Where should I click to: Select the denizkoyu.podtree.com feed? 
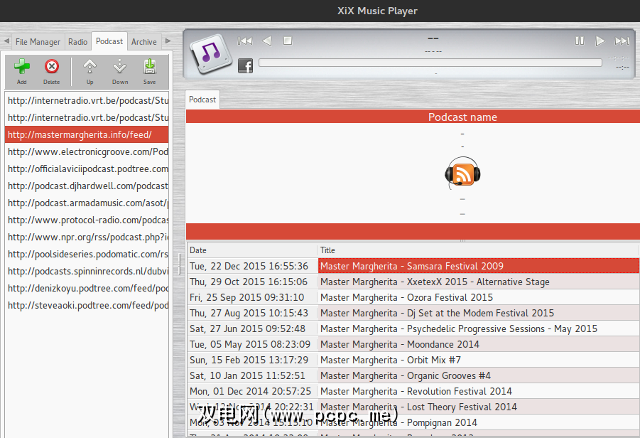pos(87,289)
